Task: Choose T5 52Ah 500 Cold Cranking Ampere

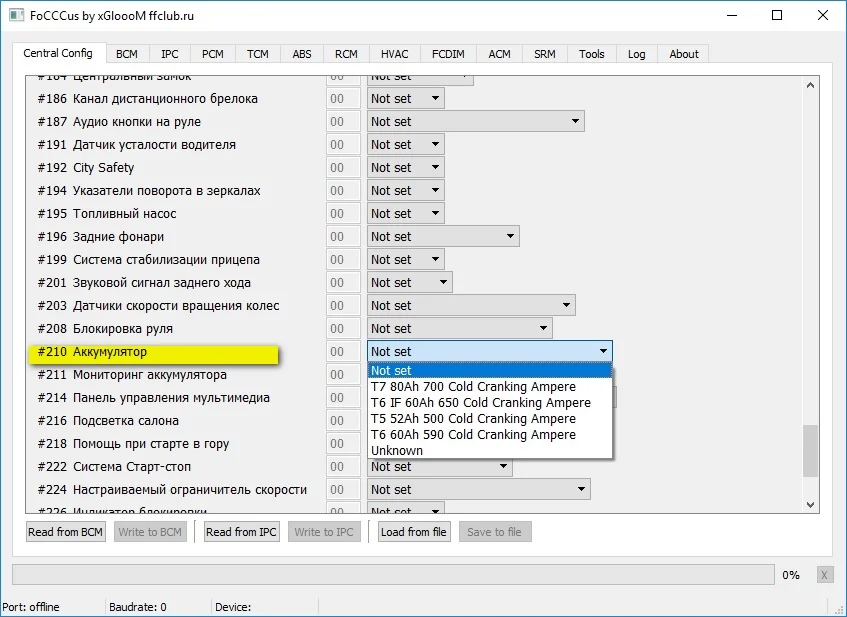Action: tap(473, 419)
